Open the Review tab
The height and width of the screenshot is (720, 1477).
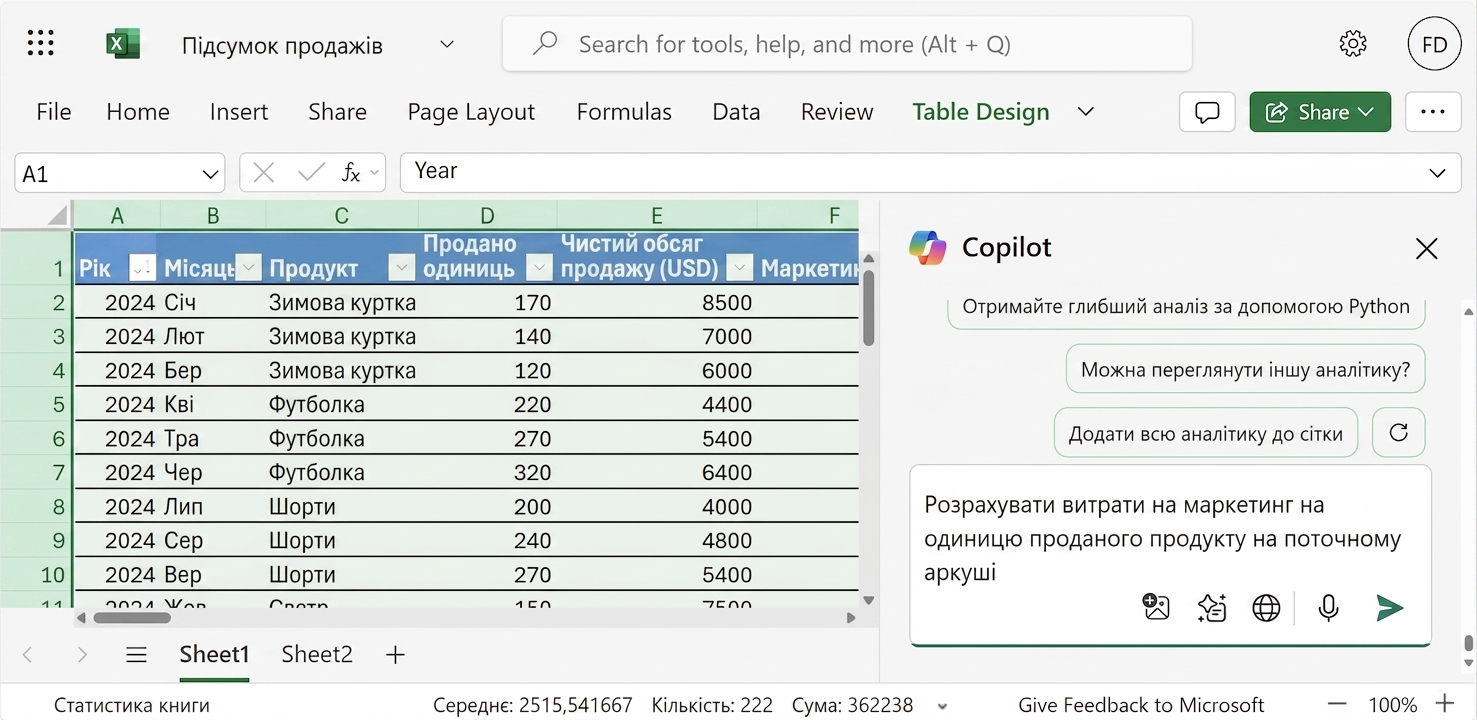[837, 111]
